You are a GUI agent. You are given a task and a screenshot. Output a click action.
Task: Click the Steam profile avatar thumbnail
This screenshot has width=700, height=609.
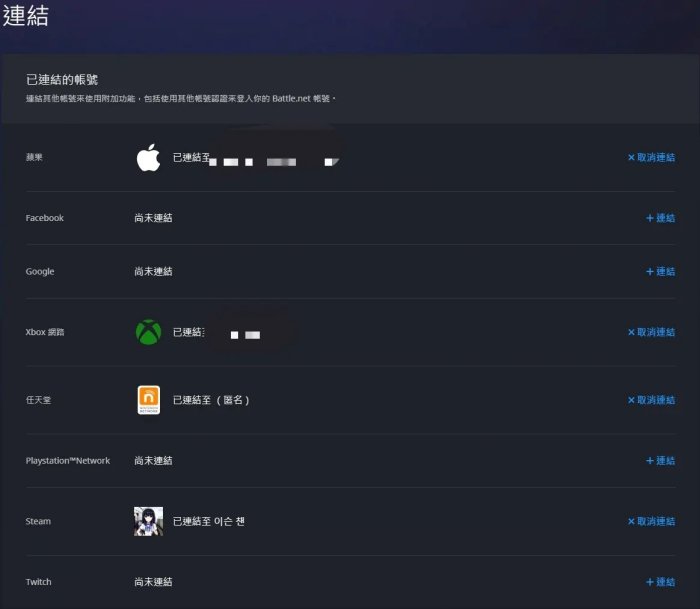click(148, 521)
